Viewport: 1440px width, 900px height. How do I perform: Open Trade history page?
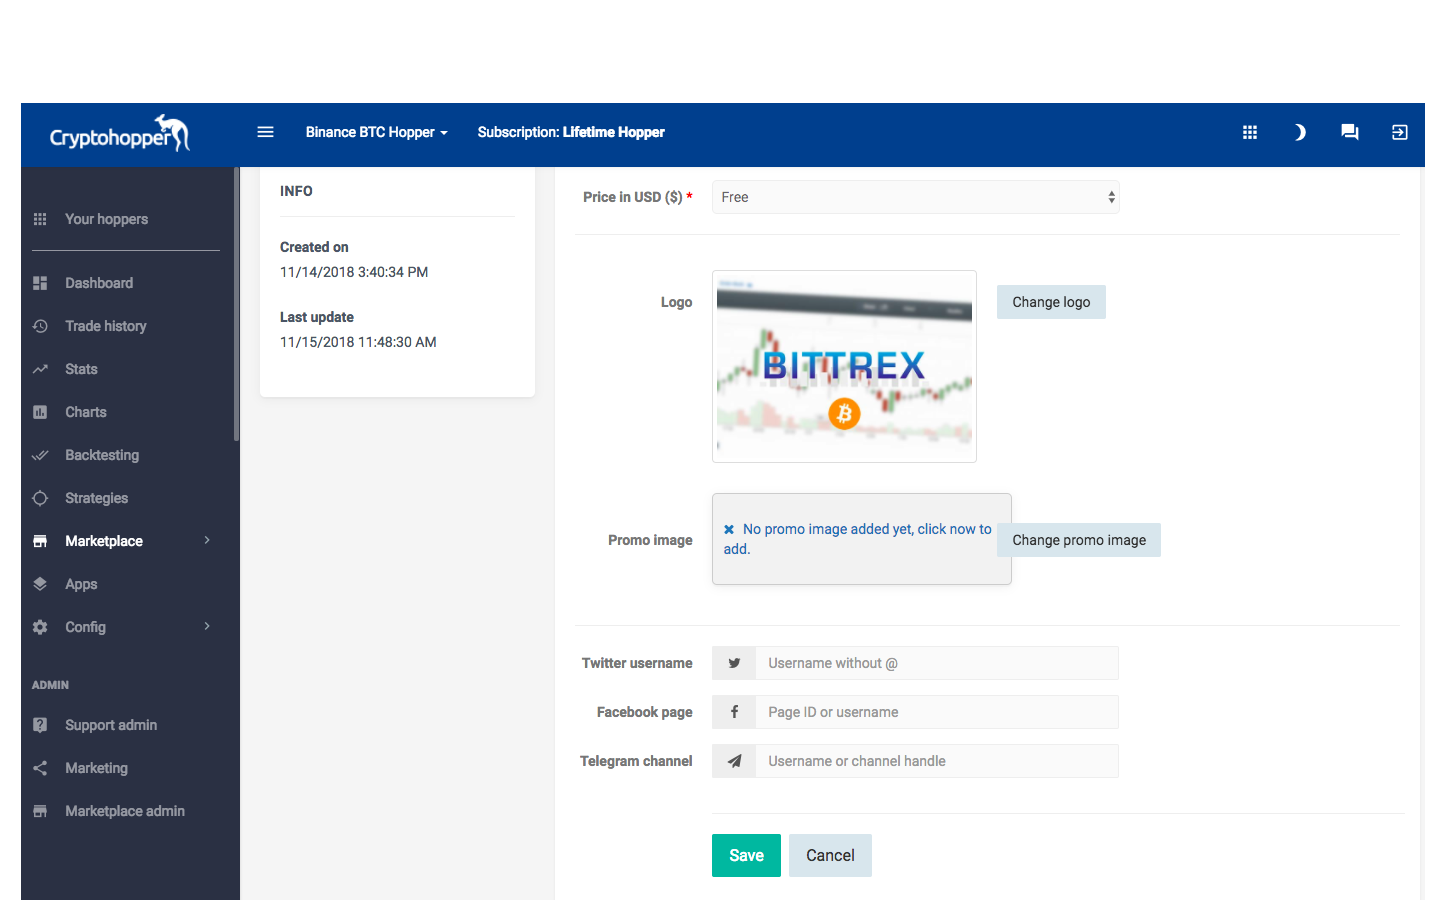coord(105,326)
